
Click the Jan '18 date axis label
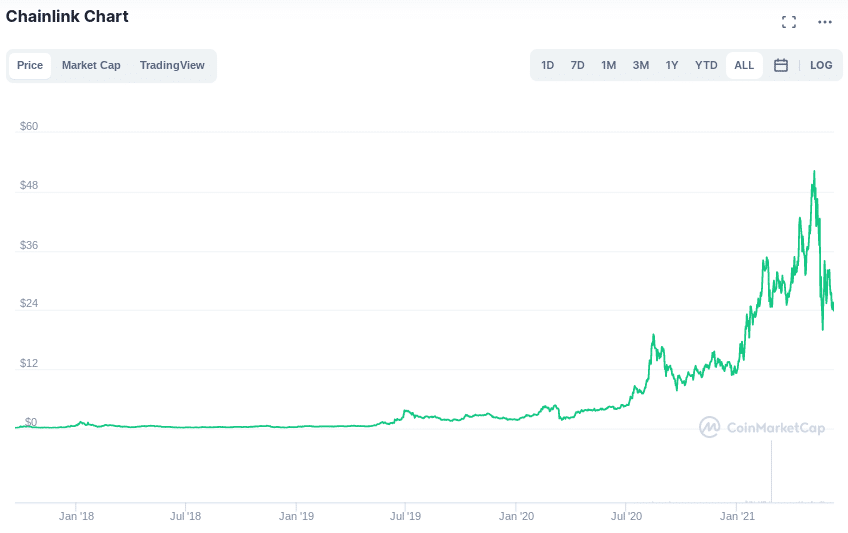coord(76,516)
